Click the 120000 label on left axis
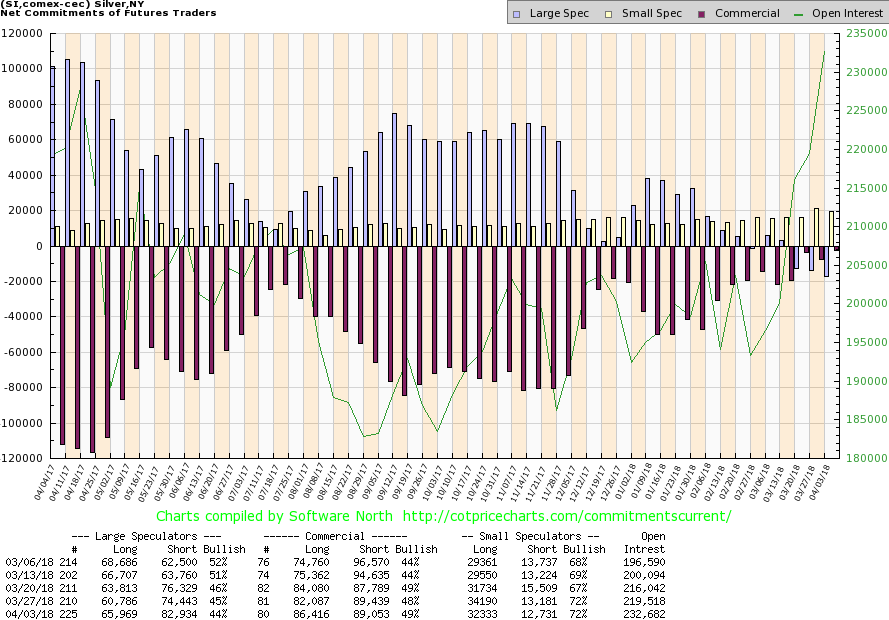Image resolution: width=889 pixels, height=620 pixels. pos(29,33)
